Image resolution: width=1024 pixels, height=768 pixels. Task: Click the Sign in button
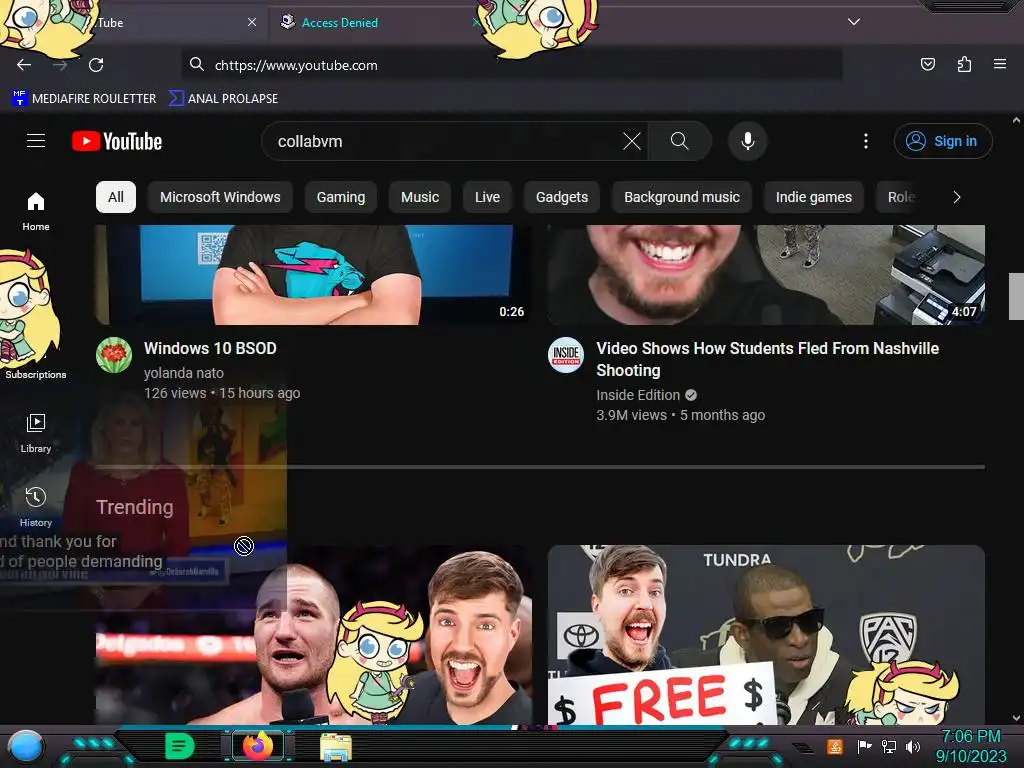pos(942,141)
